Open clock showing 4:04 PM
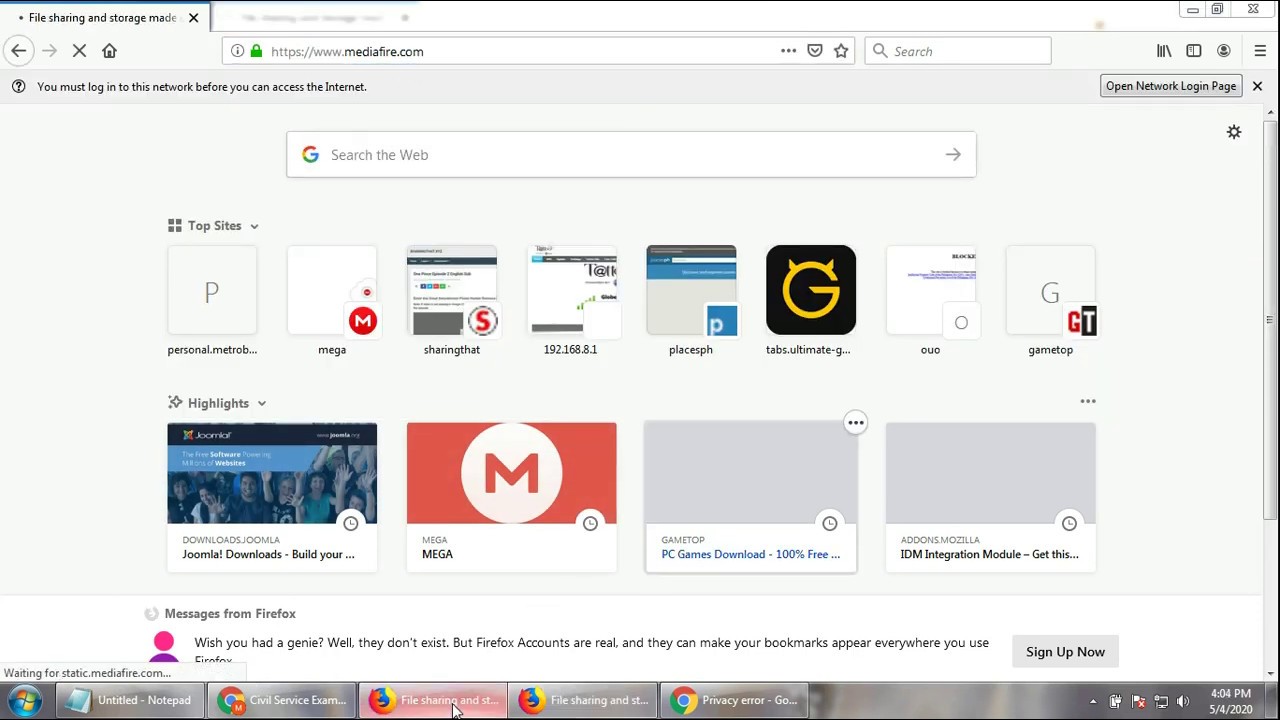Image resolution: width=1280 pixels, height=720 pixels. [1230, 700]
